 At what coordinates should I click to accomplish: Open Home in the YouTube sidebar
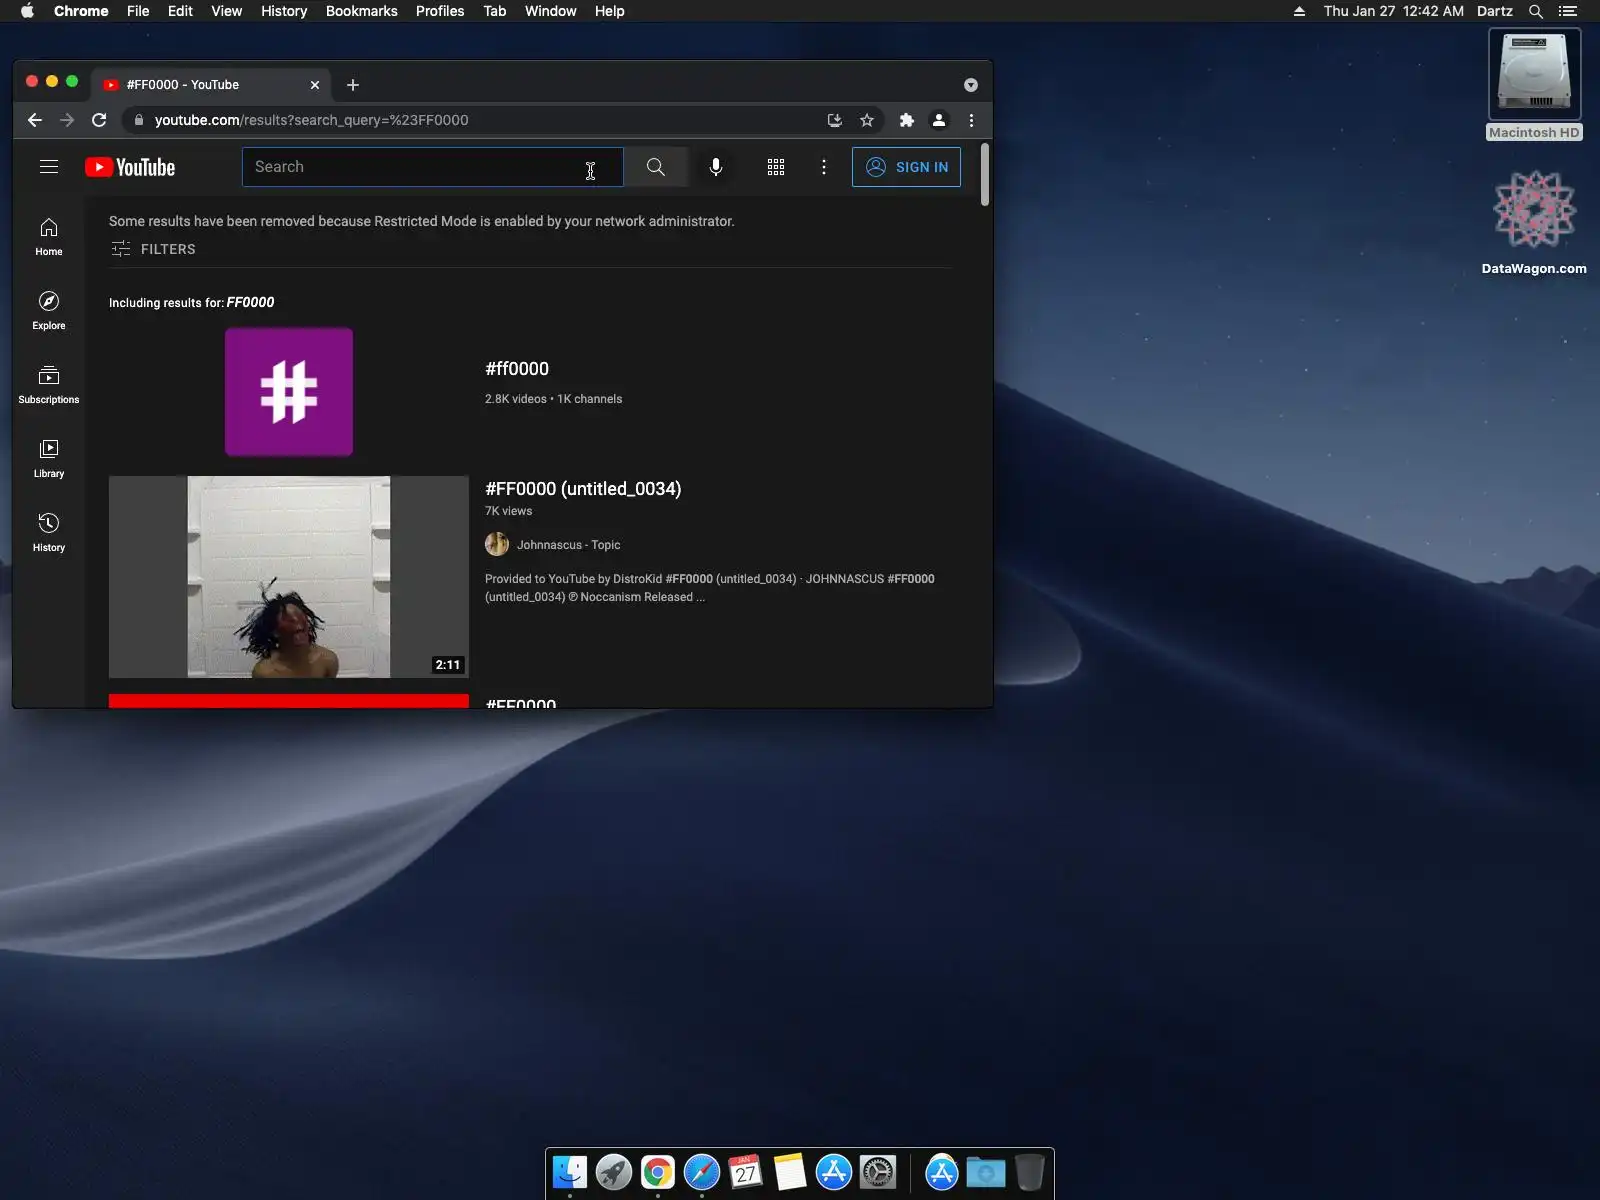(x=49, y=237)
